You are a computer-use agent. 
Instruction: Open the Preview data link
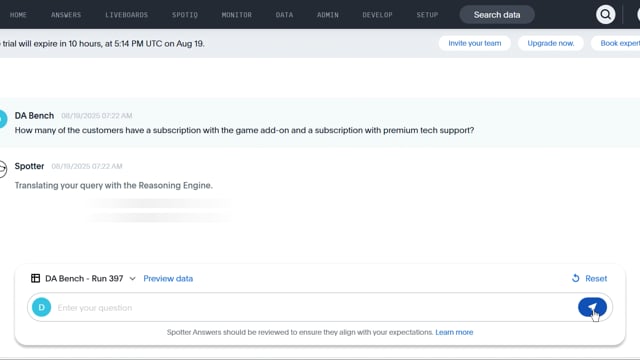(x=168, y=278)
